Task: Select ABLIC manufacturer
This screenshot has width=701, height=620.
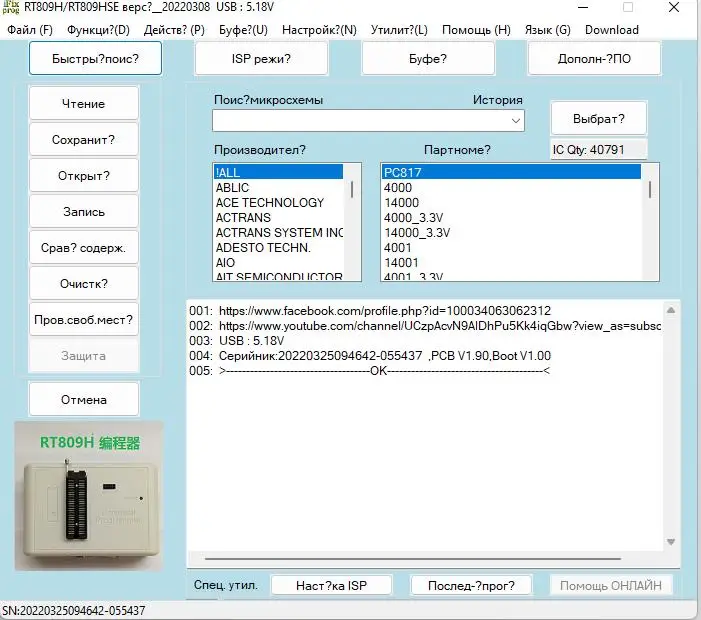Action: tap(278, 188)
